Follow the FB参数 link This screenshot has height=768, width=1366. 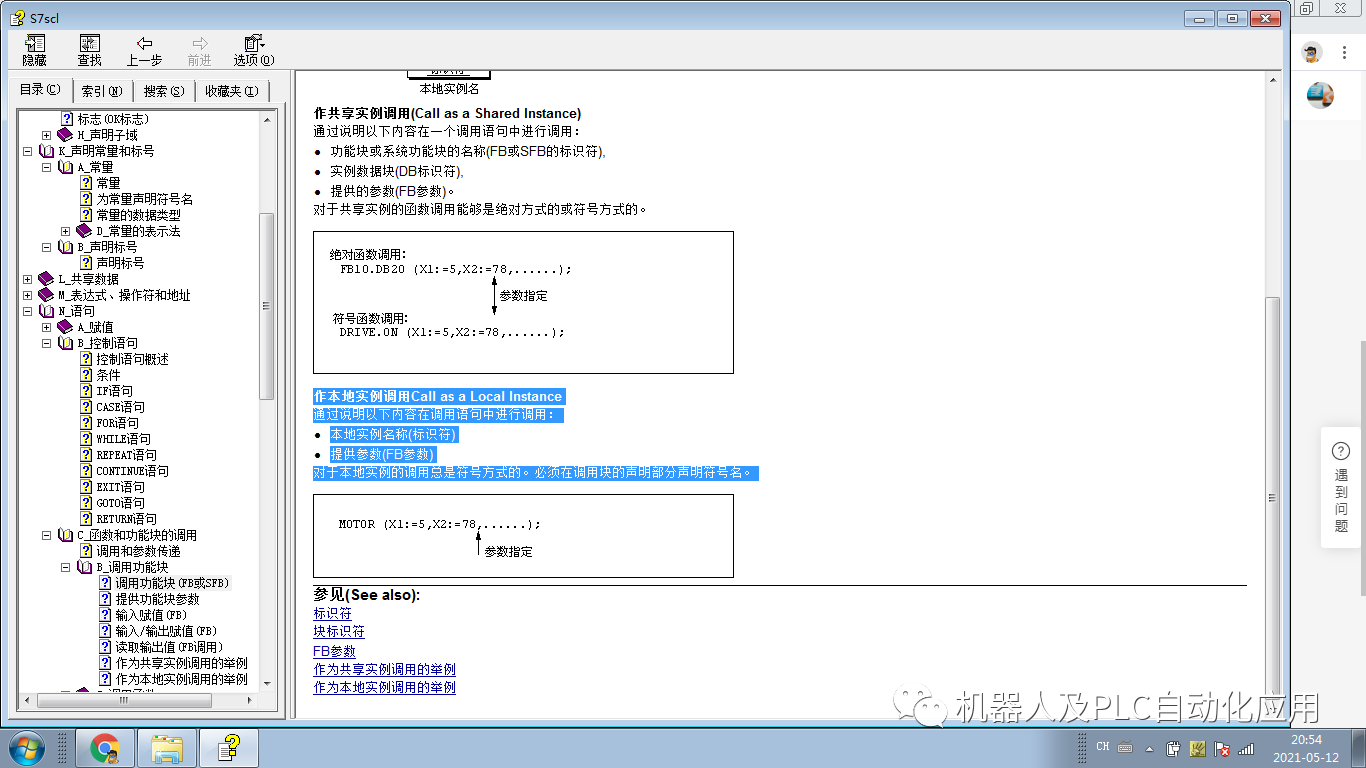click(334, 651)
